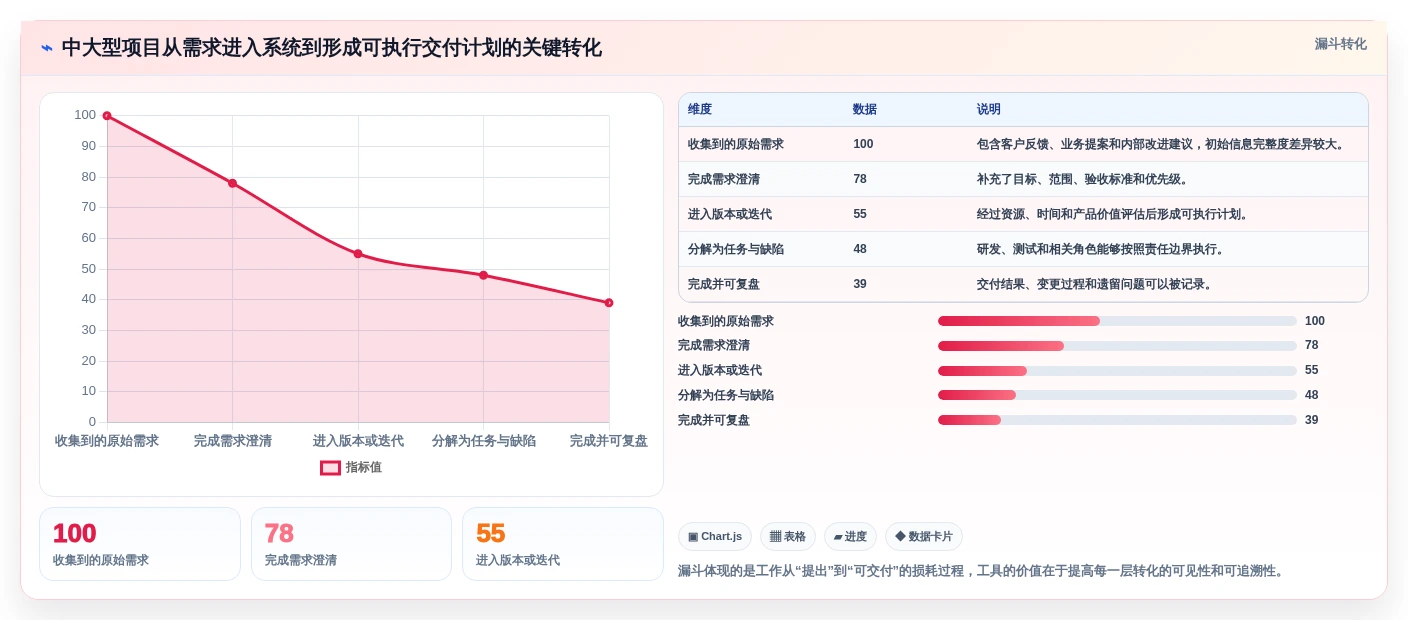This screenshot has width=1408, height=620.
Task: Click the table value 48
Action: point(860,249)
